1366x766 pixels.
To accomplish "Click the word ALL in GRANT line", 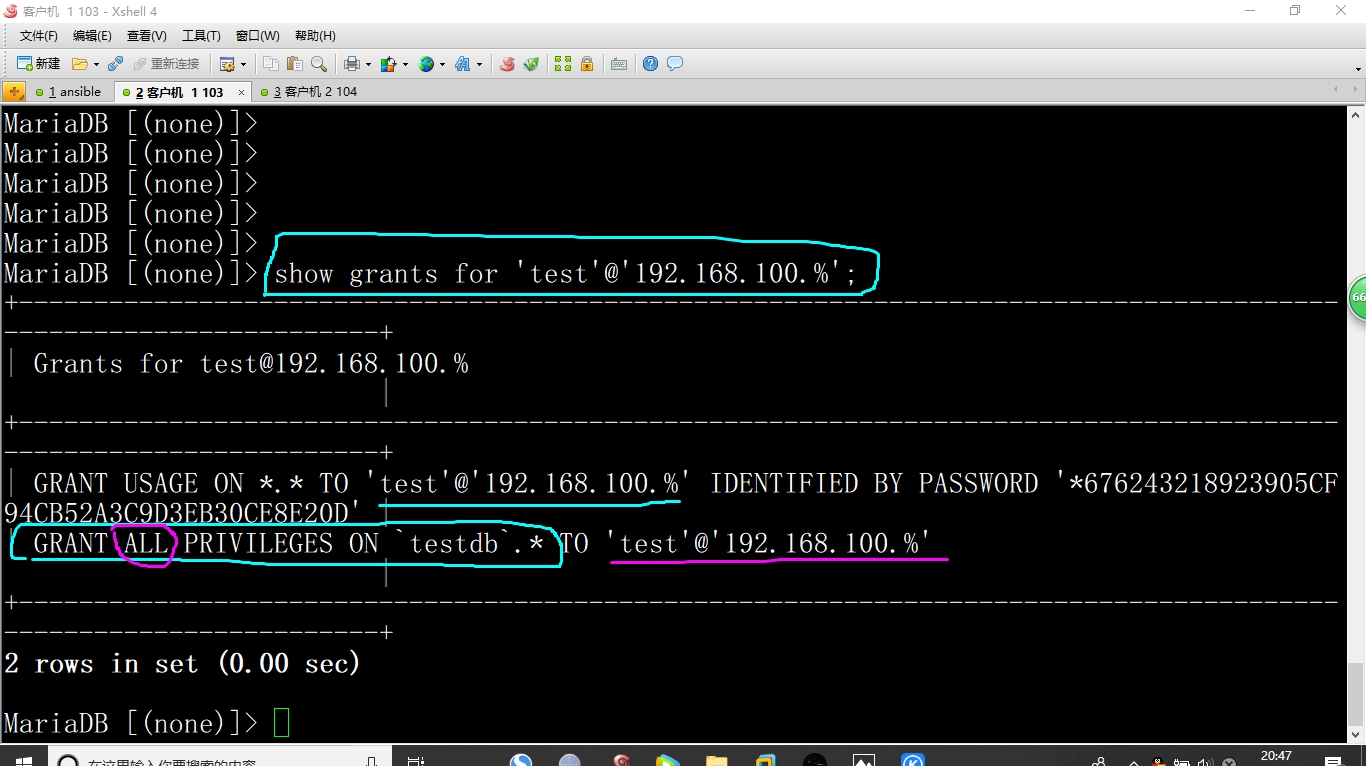I will pyautogui.click(x=146, y=544).
